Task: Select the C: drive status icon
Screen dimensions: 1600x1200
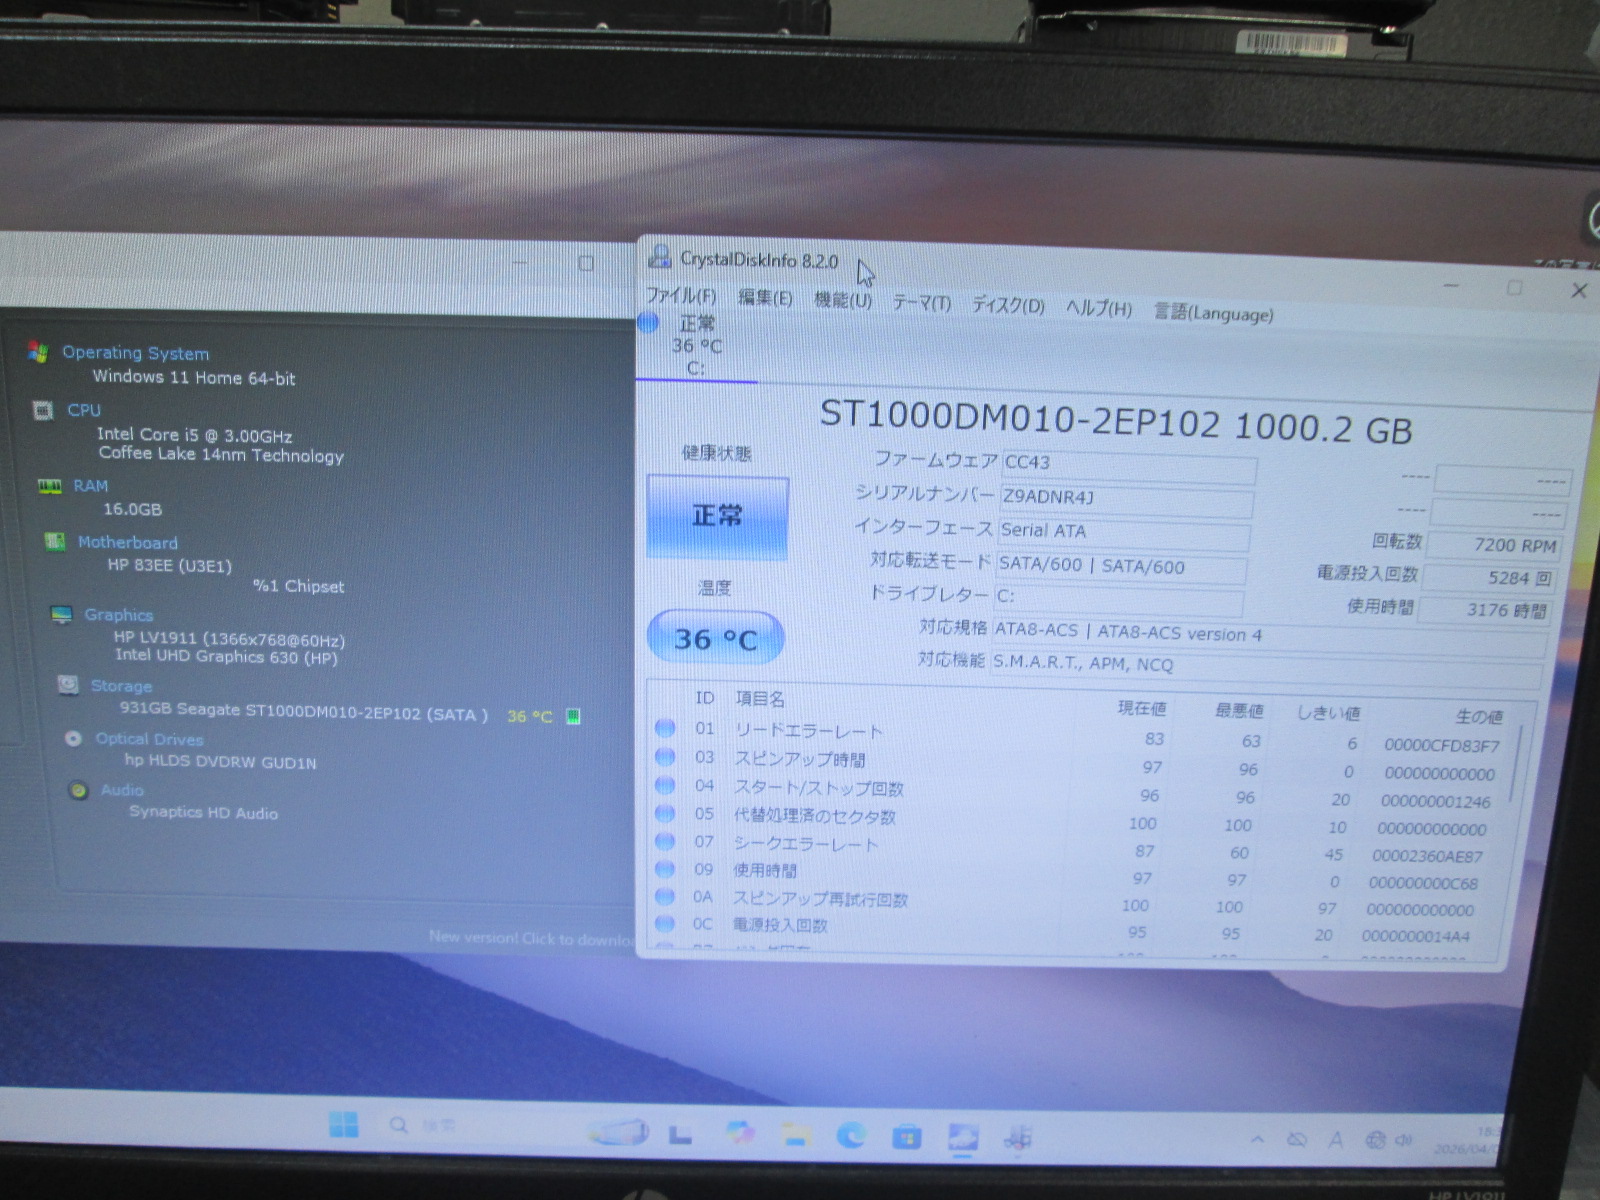Action: pyautogui.click(x=649, y=323)
